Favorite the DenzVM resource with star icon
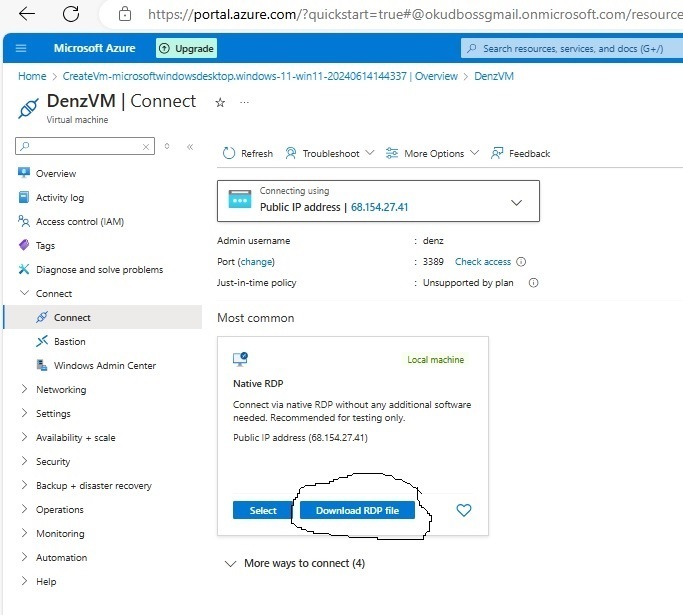This screenshot has width=683, height=615. click(x=220, y=102)
